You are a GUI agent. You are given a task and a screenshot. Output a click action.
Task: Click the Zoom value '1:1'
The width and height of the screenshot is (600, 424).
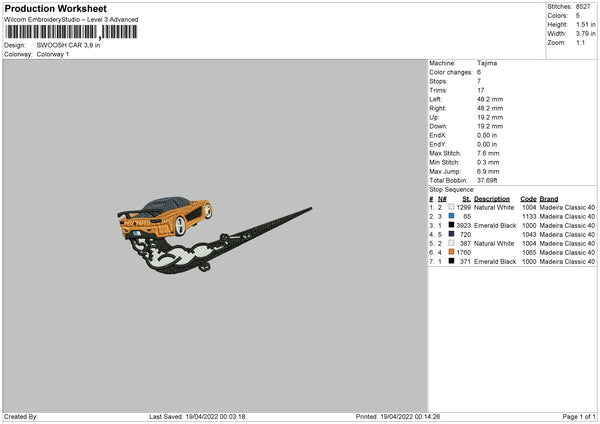(580, 43)
